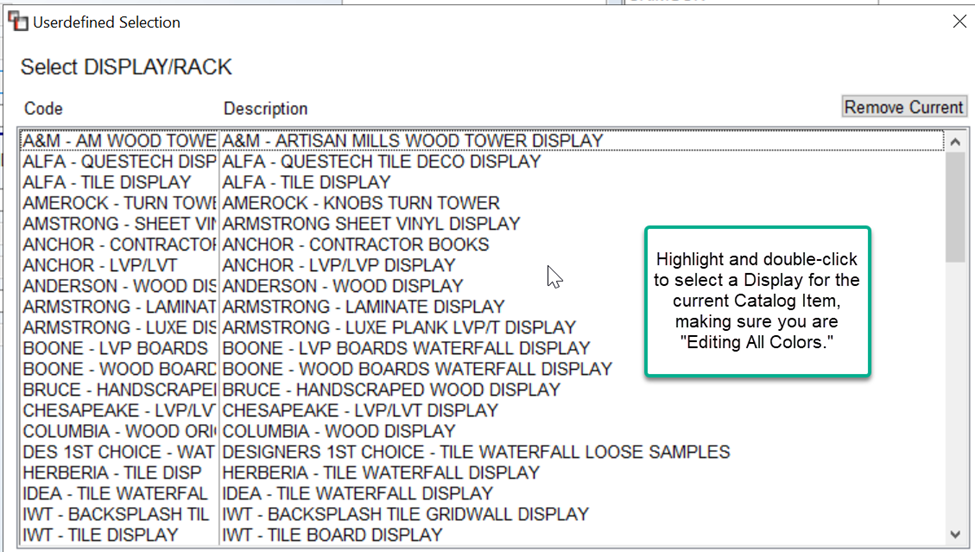Select BOONE - WOOD BOARDS WATERFALL DISPLAY row
Viewport: 975px width, 552px height.
482,369
